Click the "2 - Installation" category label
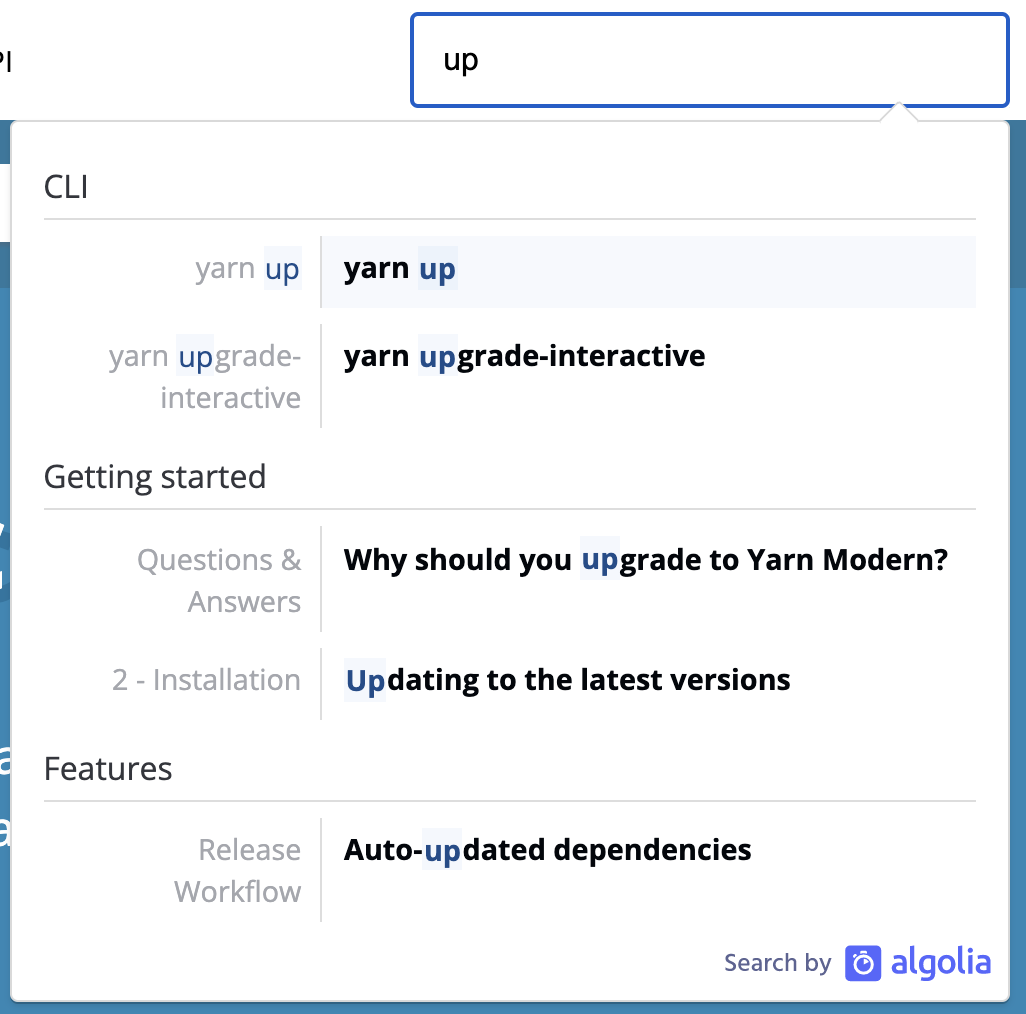The width and height of the screenshot is (1026, 1014). [206, 680]
